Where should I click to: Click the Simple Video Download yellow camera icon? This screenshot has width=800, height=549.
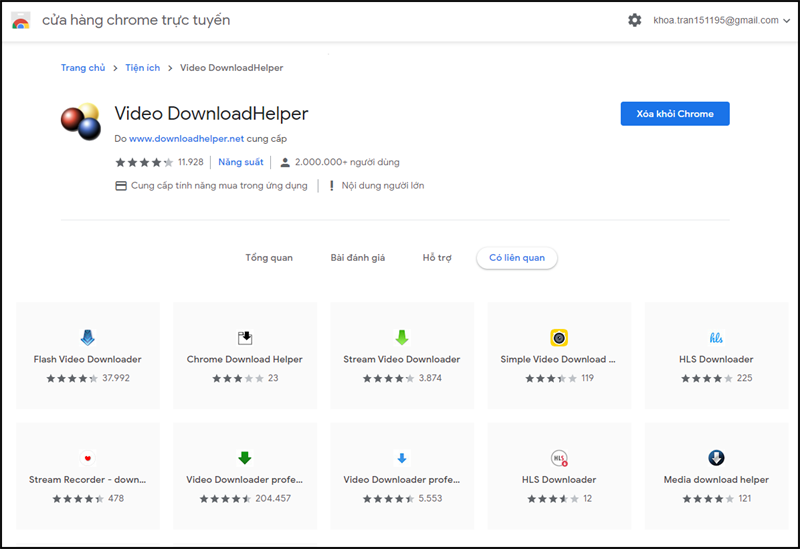(559, 337)
